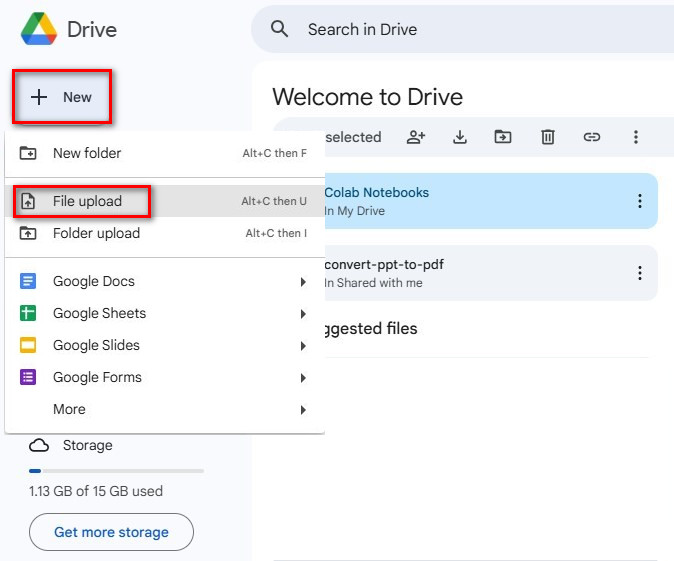Click the green Google Sheets icon
This screenshot has width=674, height=561.
pyautogui.click(x=28, y=313)
